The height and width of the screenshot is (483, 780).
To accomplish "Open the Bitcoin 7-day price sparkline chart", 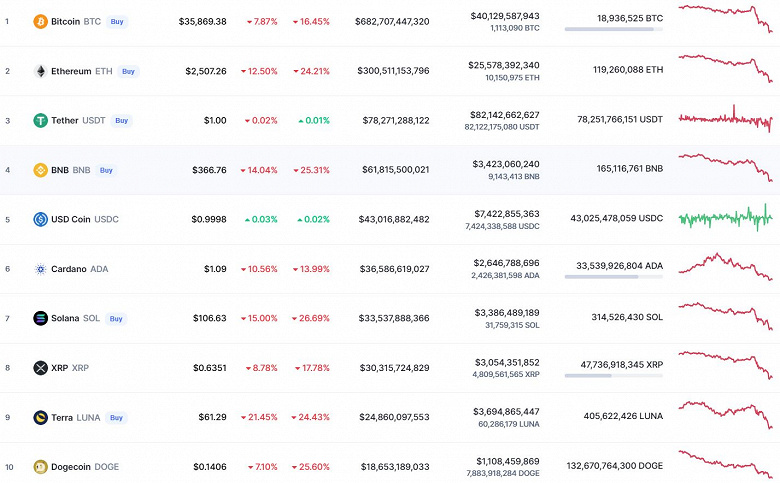I will (725, 20).
